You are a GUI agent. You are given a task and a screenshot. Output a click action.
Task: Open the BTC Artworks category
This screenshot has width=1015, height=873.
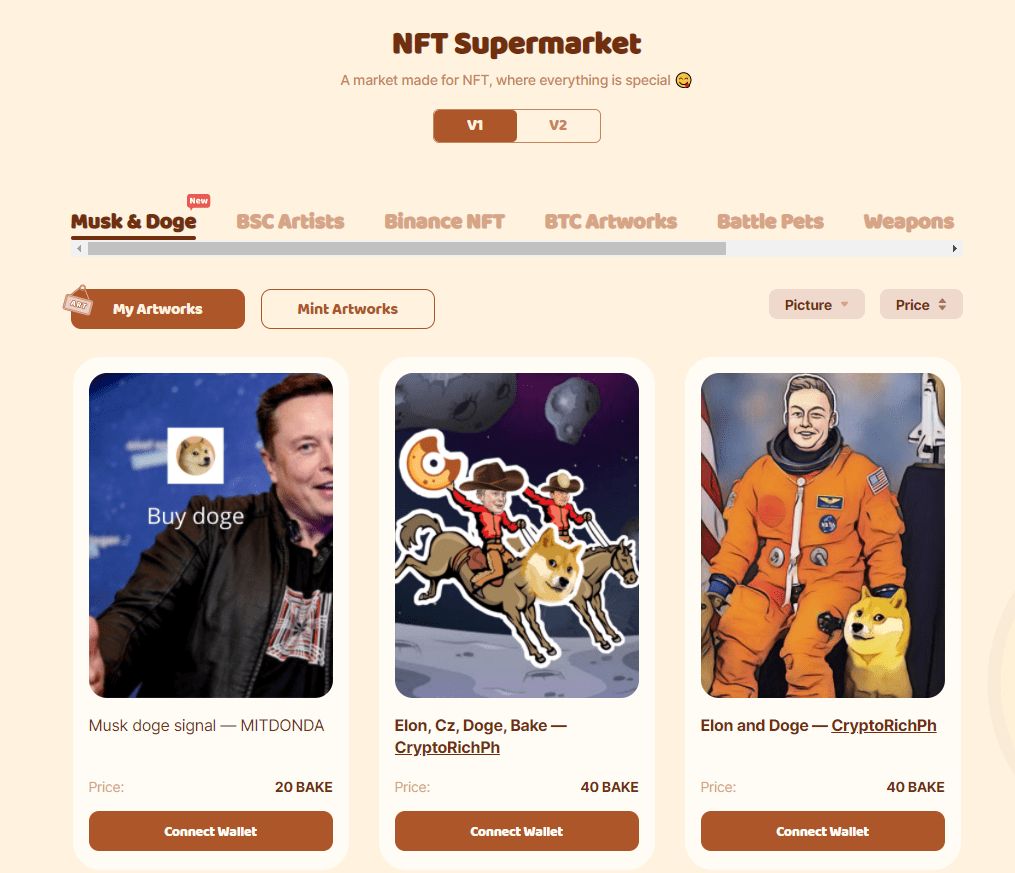click(610, 222)
